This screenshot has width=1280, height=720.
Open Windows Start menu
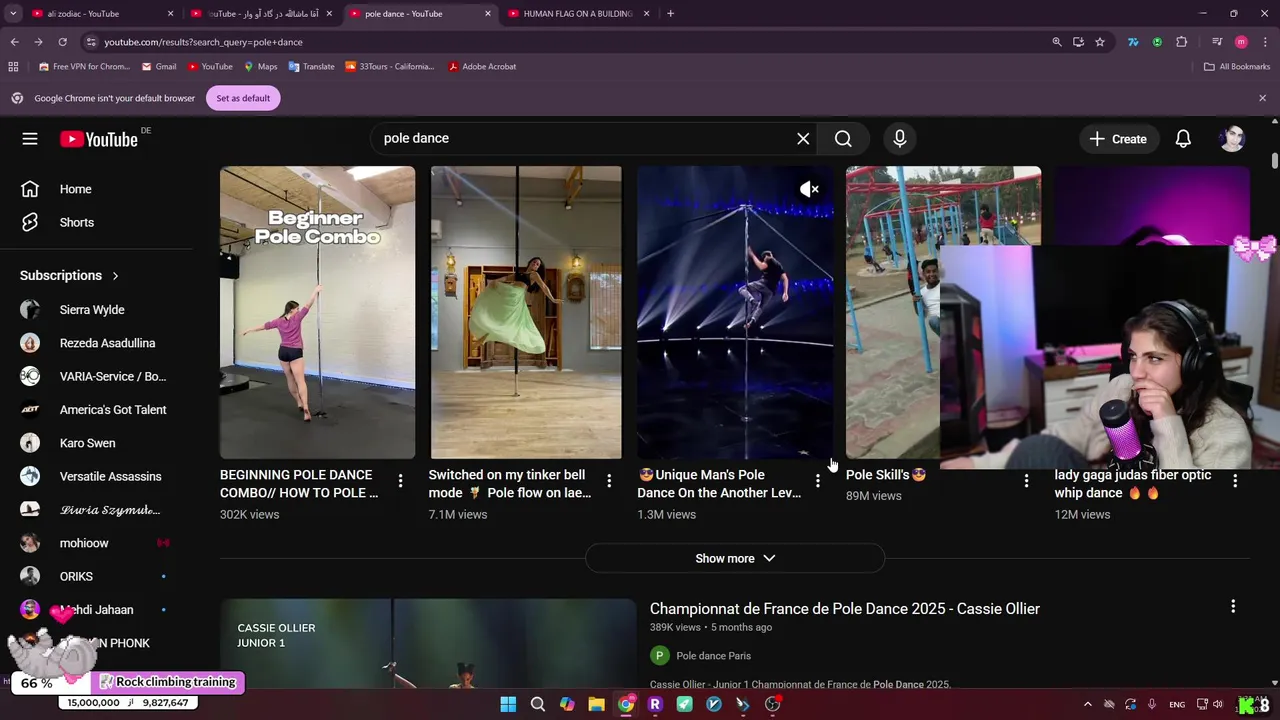click(x=508, y=704)
